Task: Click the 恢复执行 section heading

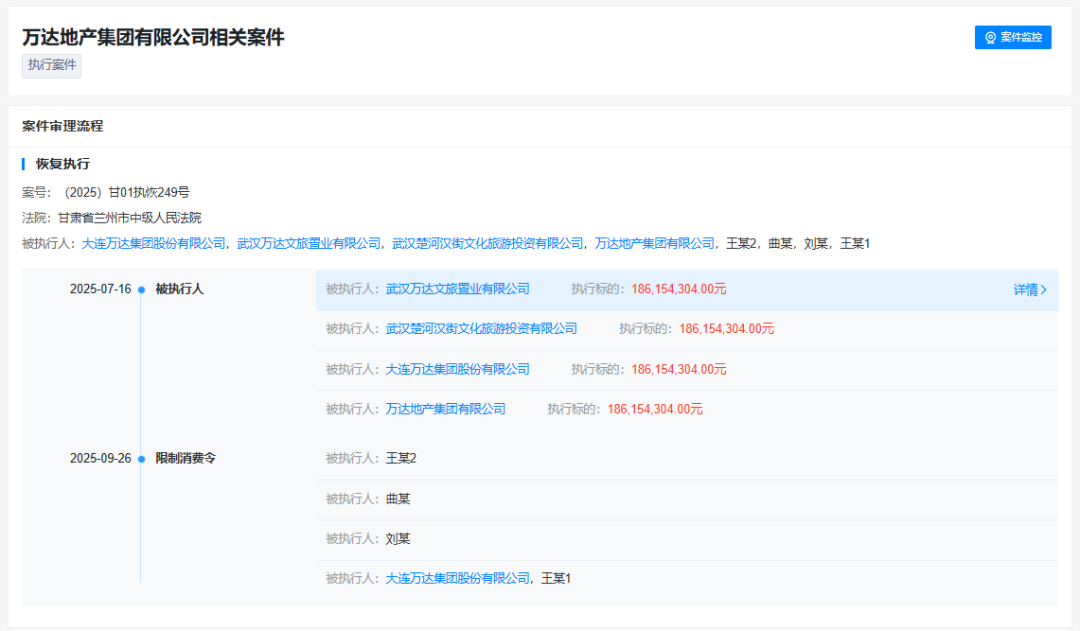Action: click(x=63, y=164)
